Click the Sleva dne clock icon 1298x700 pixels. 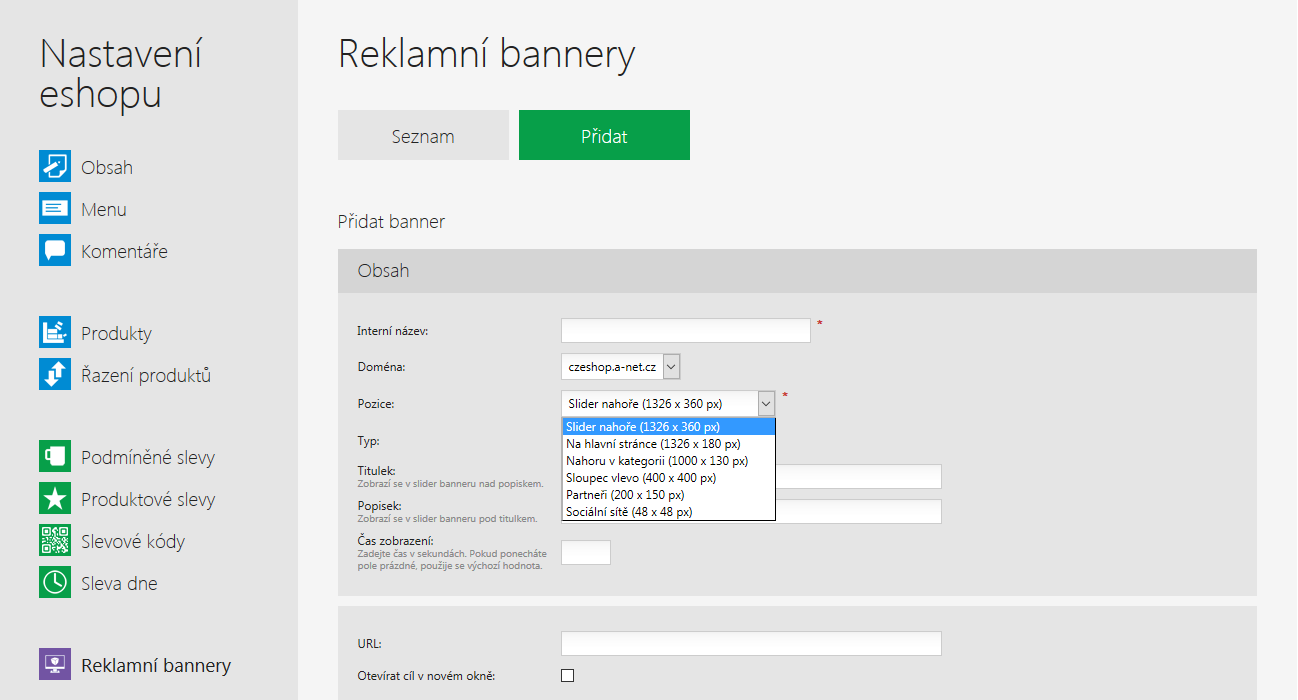55,582
